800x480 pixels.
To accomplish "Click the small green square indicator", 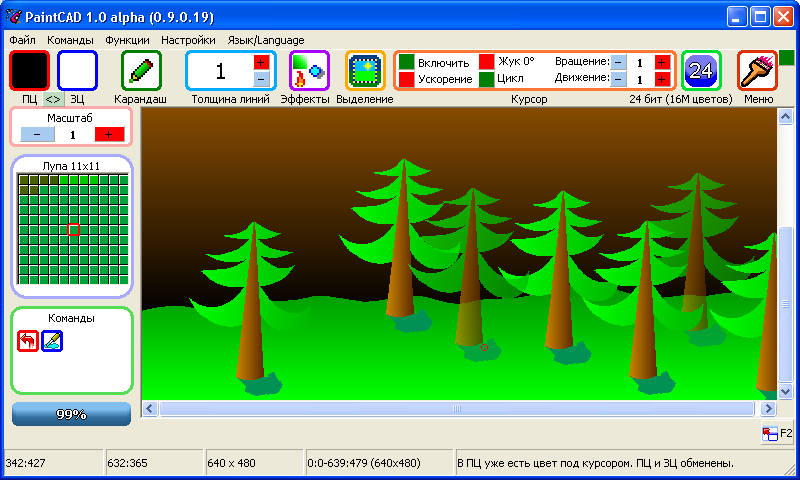I will pos(787,58).
